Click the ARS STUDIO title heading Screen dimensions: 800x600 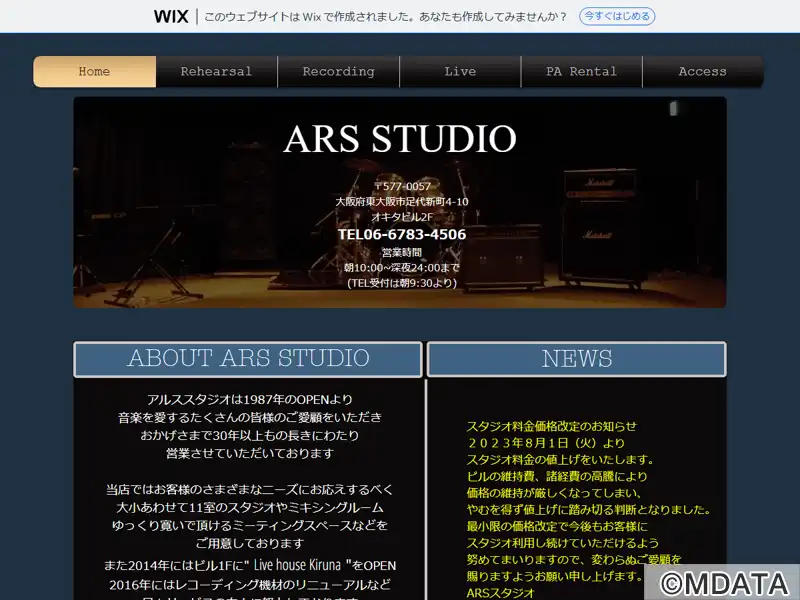tap(400, 139)
